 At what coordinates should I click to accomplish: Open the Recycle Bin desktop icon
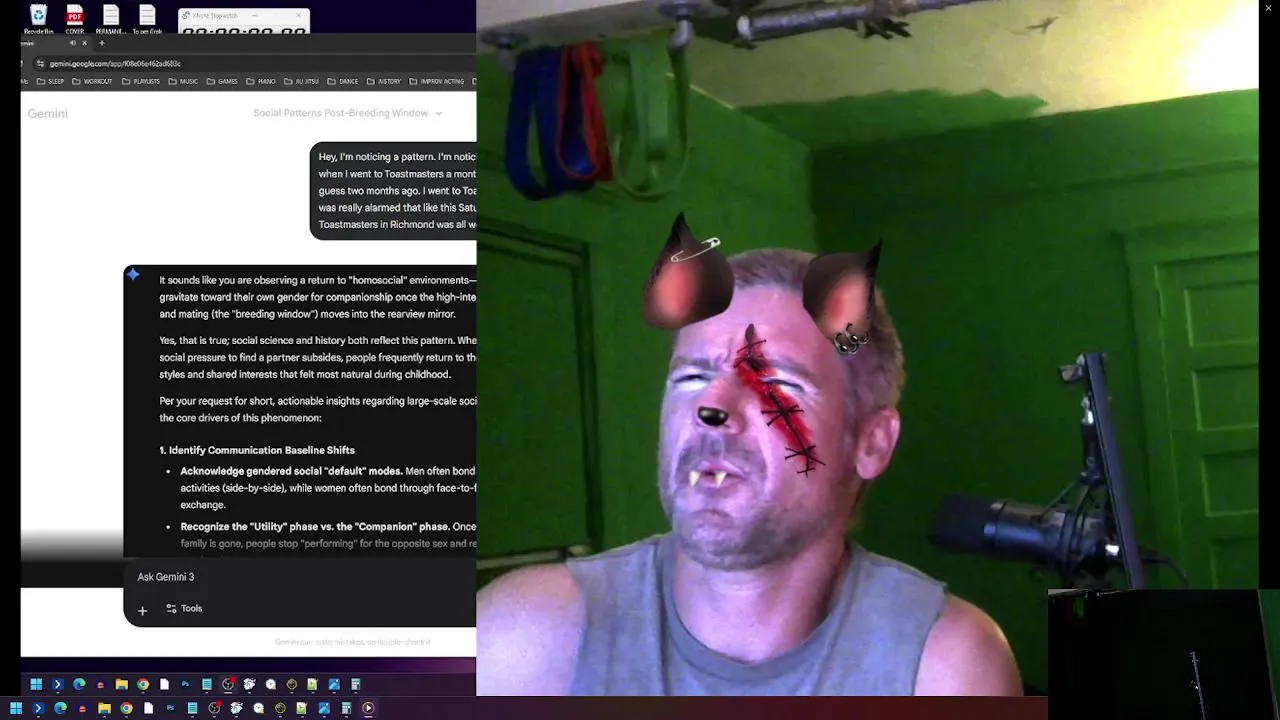(39, 19)
